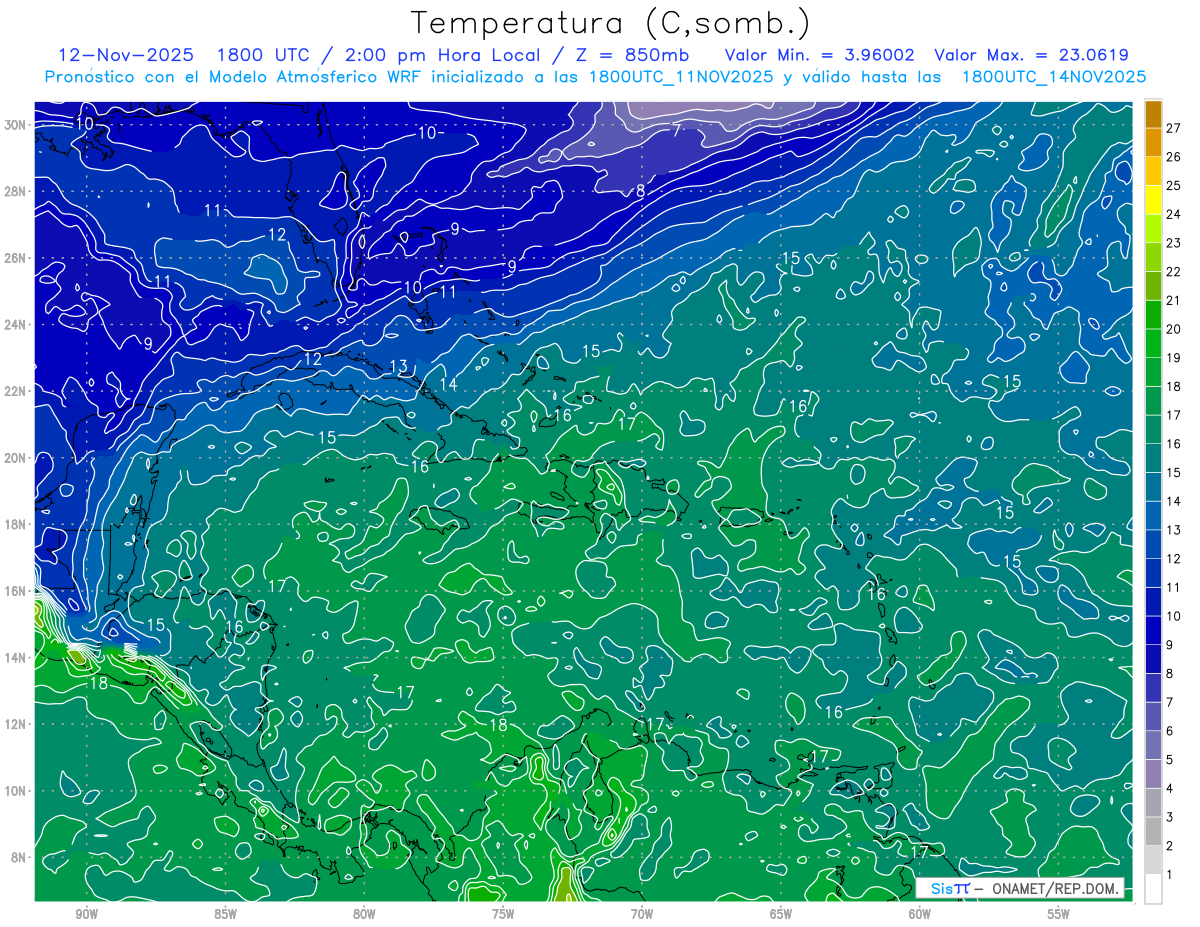The width and height of the screenshot is (1200, 927).
Task: Click the '8N' latitude label
Action: (19, 857)
